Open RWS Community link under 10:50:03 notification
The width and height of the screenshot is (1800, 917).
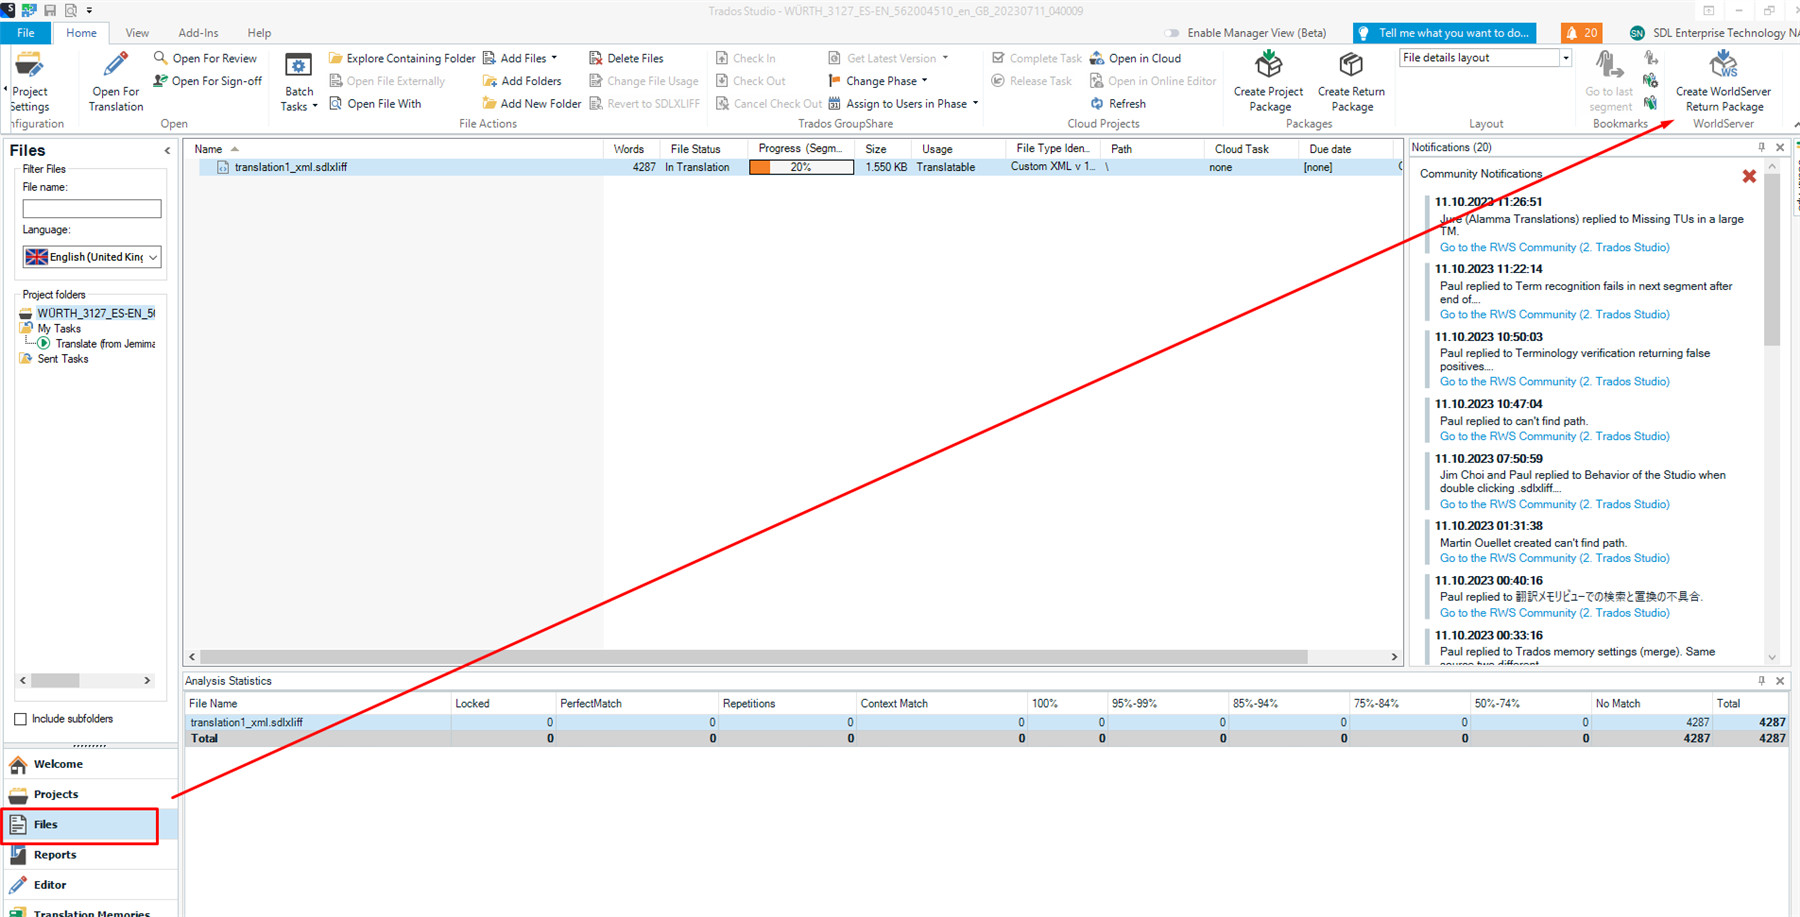pyautogui.click(x=1554, y=381)
